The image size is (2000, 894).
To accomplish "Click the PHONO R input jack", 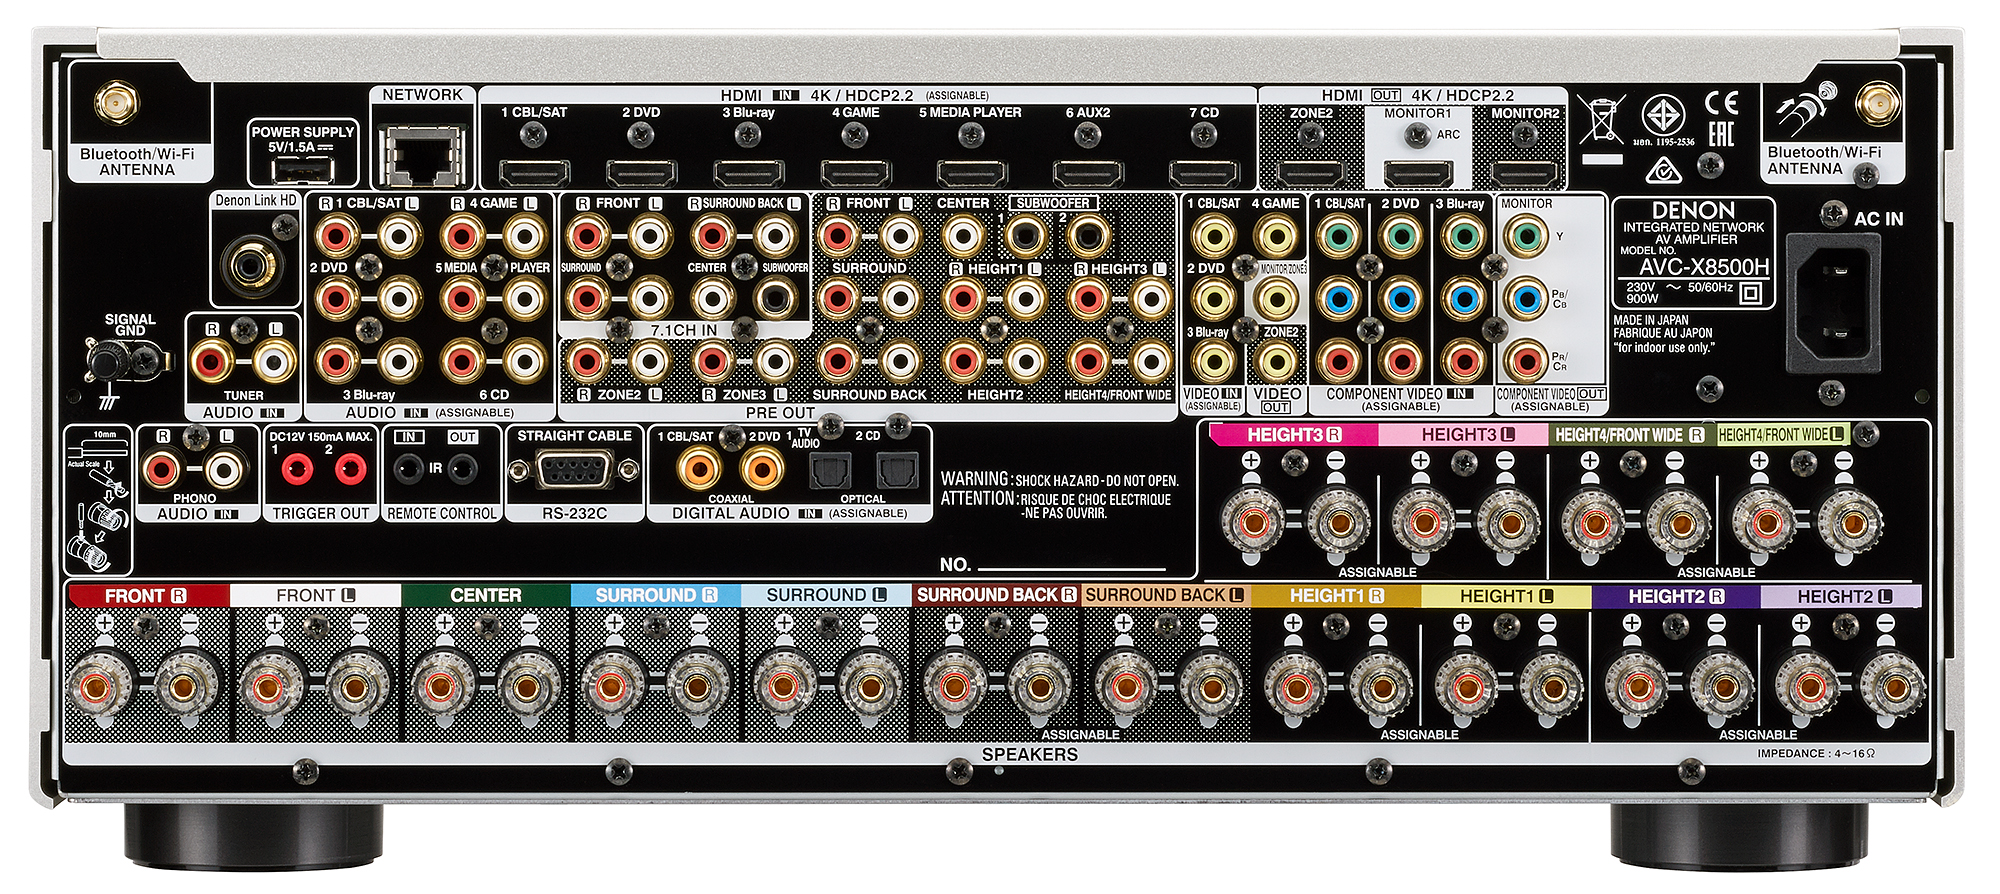I will (163, 469).
